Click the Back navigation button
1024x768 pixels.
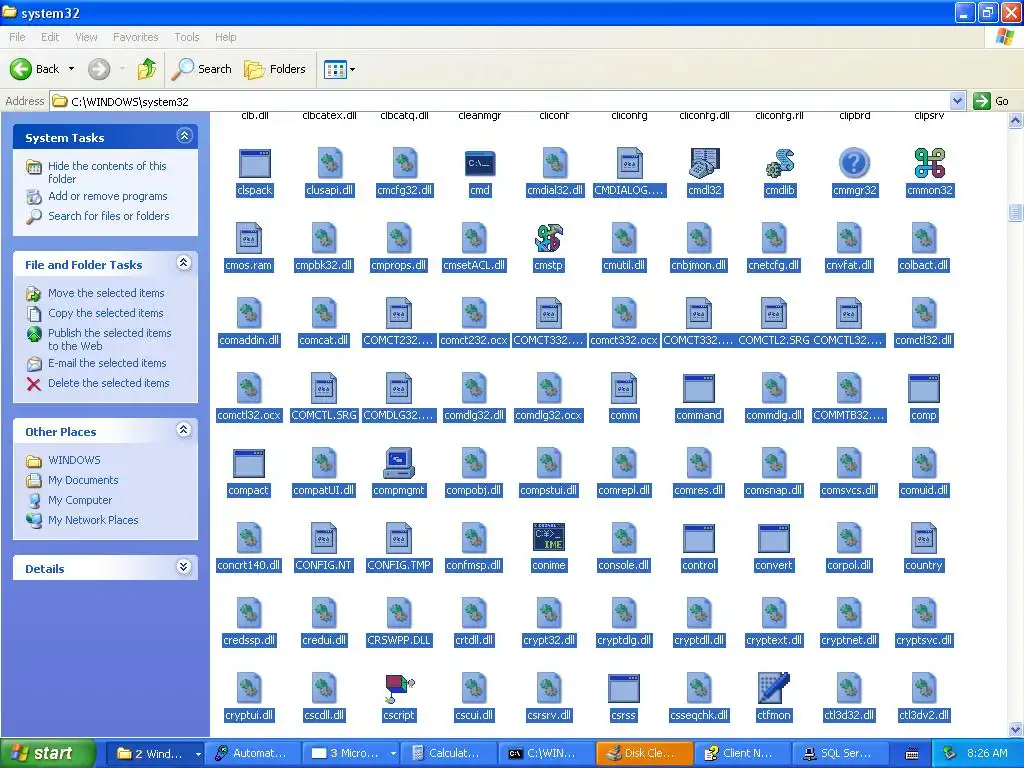pyautogui.click(x=36, y=69)
